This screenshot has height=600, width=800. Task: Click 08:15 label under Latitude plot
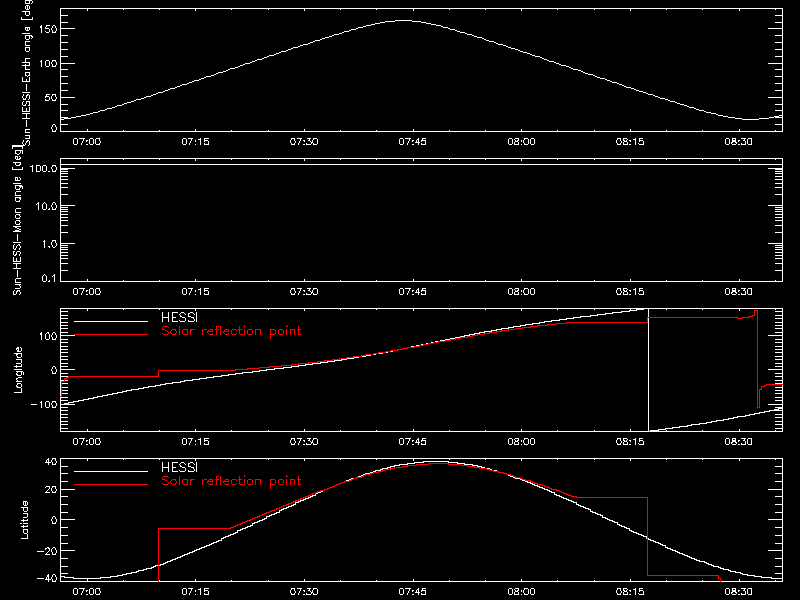630,591
